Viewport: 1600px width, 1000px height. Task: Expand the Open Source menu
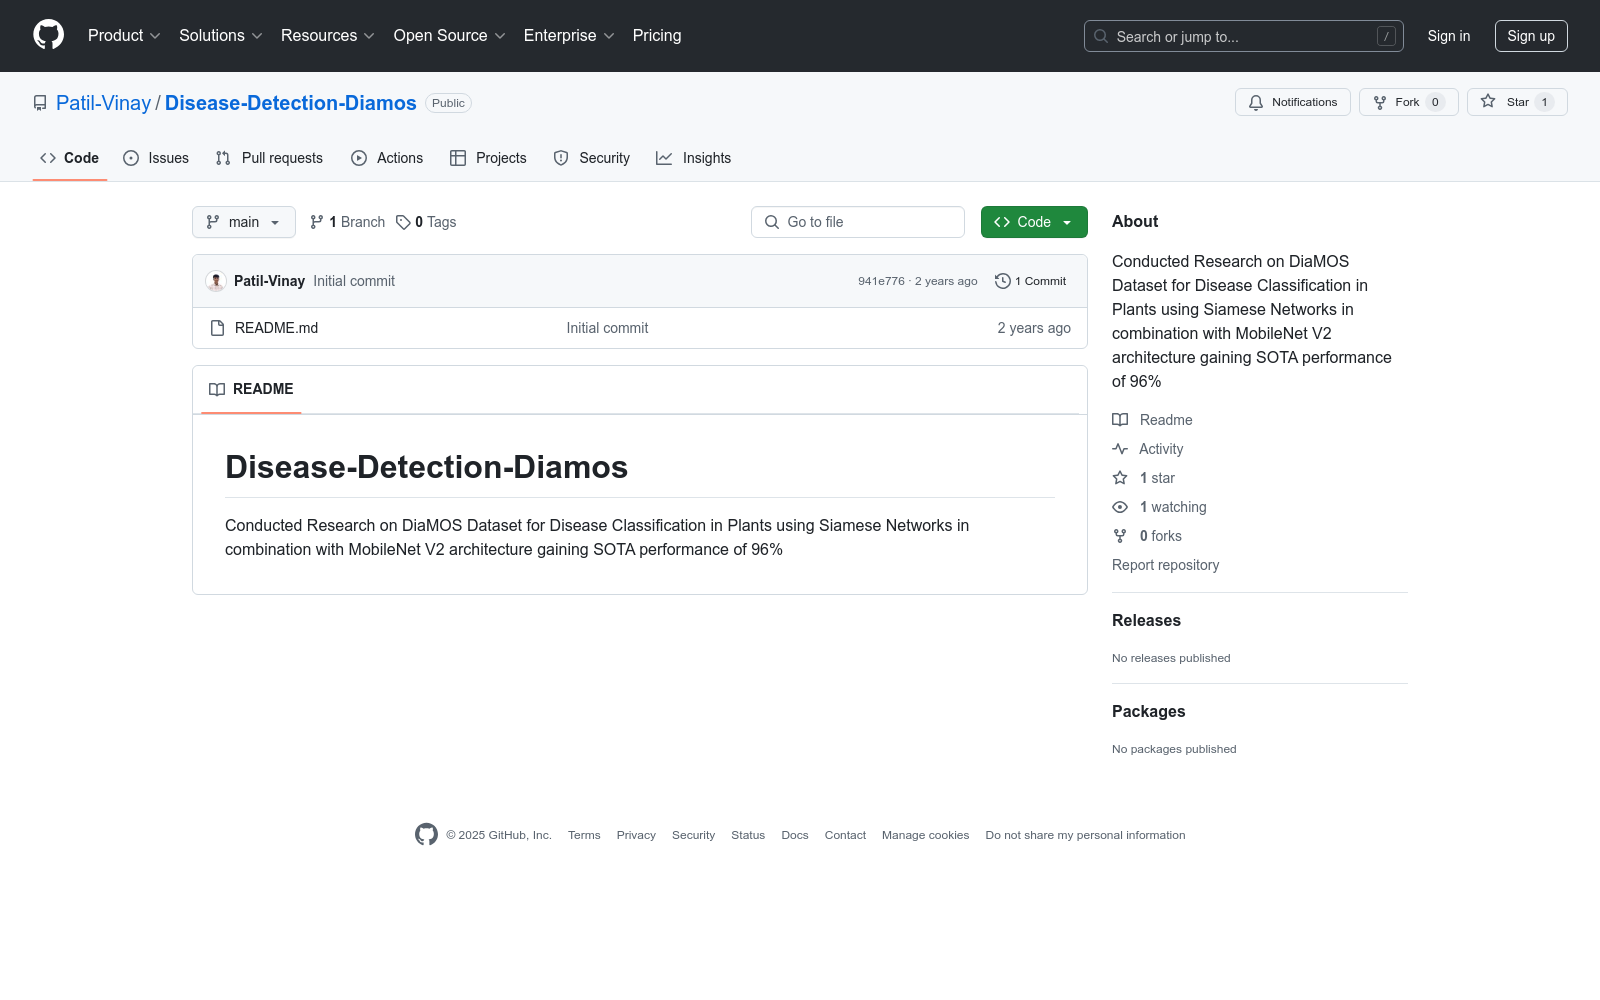pyautogui.click(x=450, y=35)
